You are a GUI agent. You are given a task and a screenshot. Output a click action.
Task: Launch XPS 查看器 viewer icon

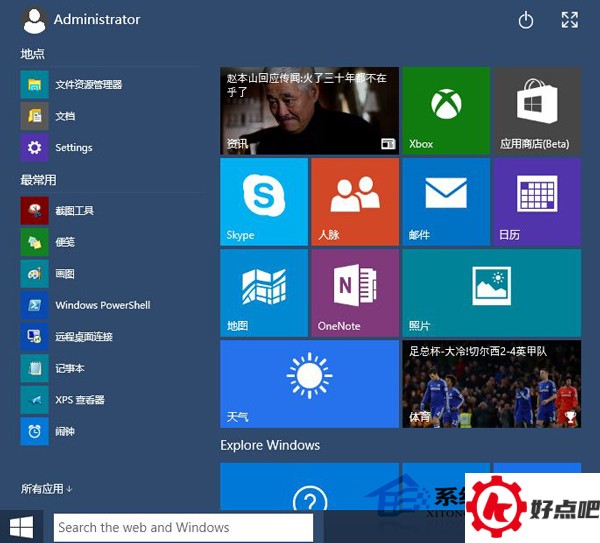point(34,400)
